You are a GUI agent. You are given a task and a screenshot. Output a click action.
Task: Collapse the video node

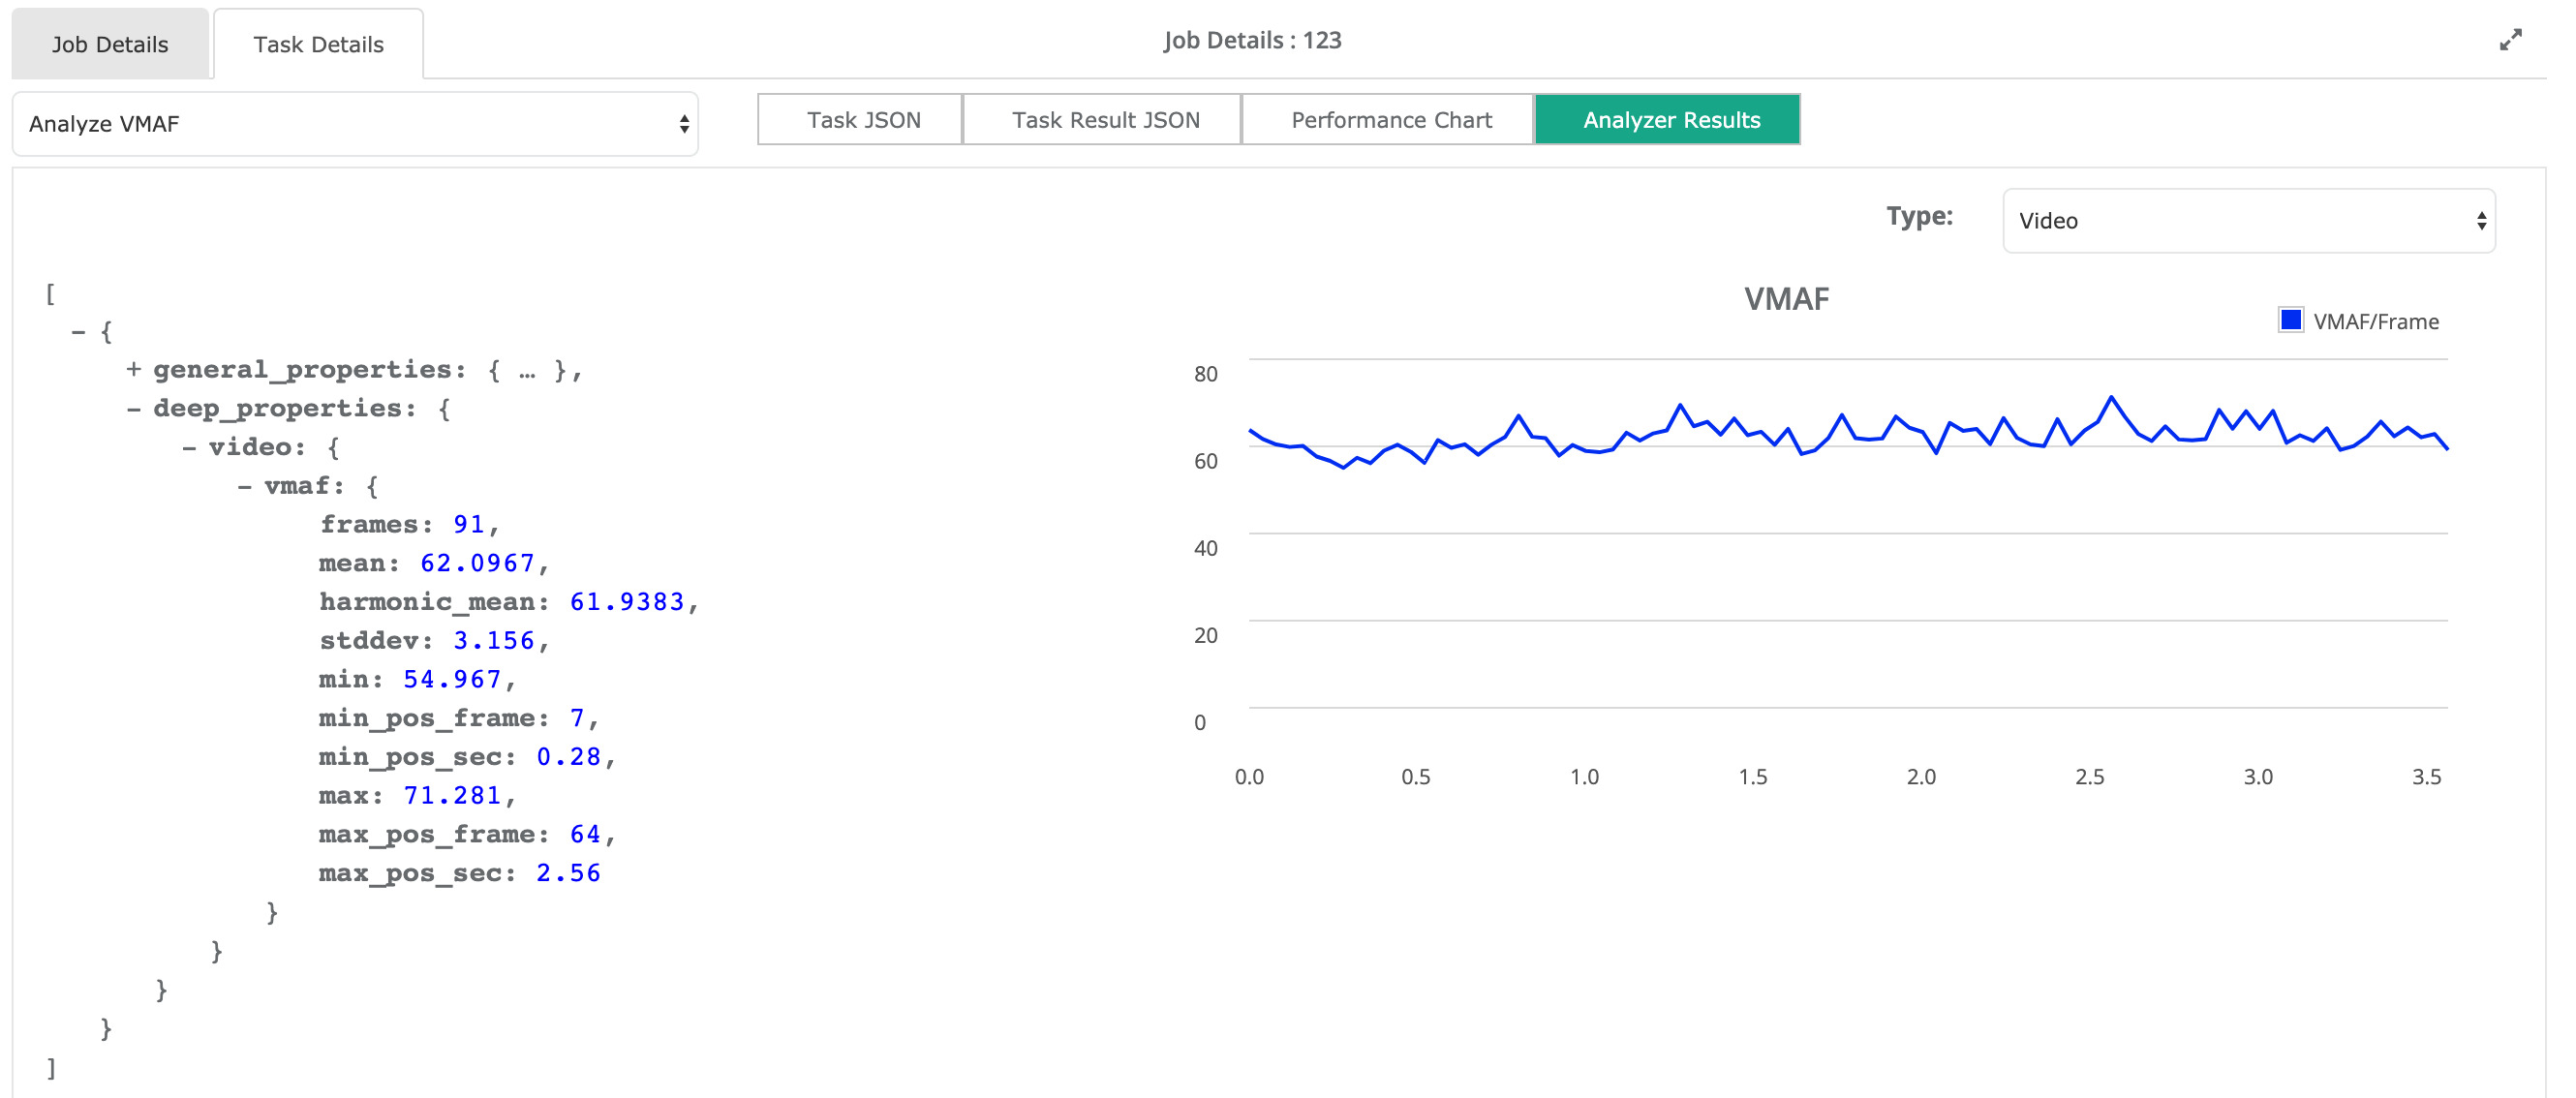tap(188, 447)
